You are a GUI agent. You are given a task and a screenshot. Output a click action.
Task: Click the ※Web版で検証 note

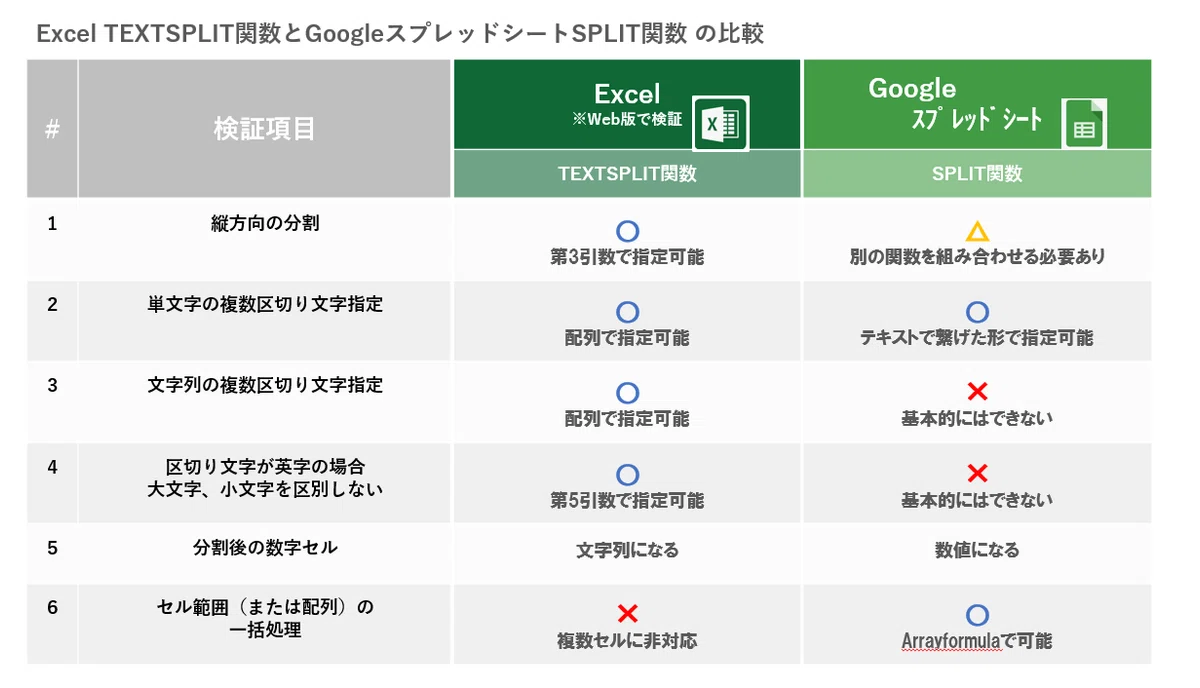pyautogui.click(x=627, y=119)
